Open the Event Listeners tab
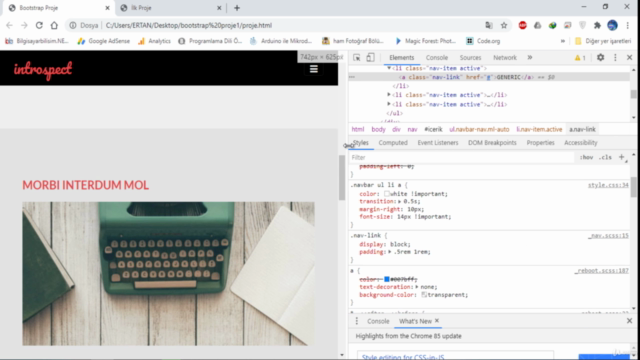The image size is (640, 360). 438,143
